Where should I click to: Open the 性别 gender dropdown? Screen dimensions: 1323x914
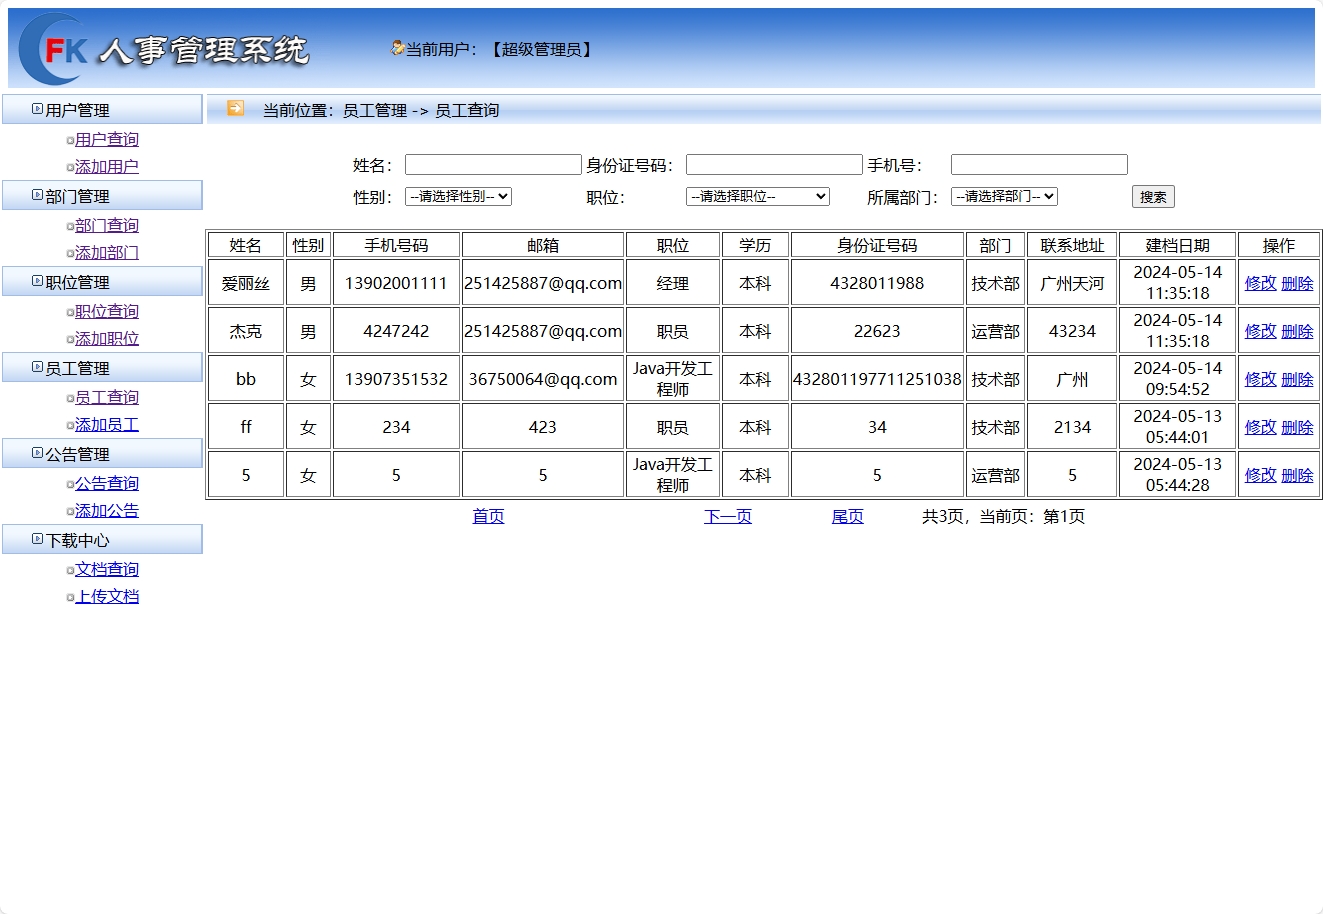point(458,196)
